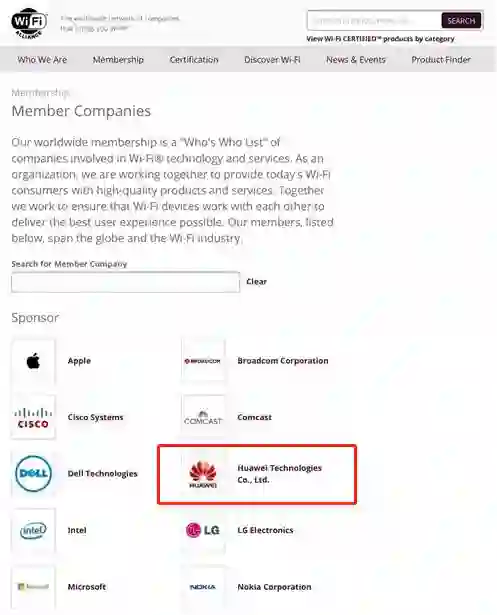Select the Microsoft logo thumbnail

(x=33, y=587)
